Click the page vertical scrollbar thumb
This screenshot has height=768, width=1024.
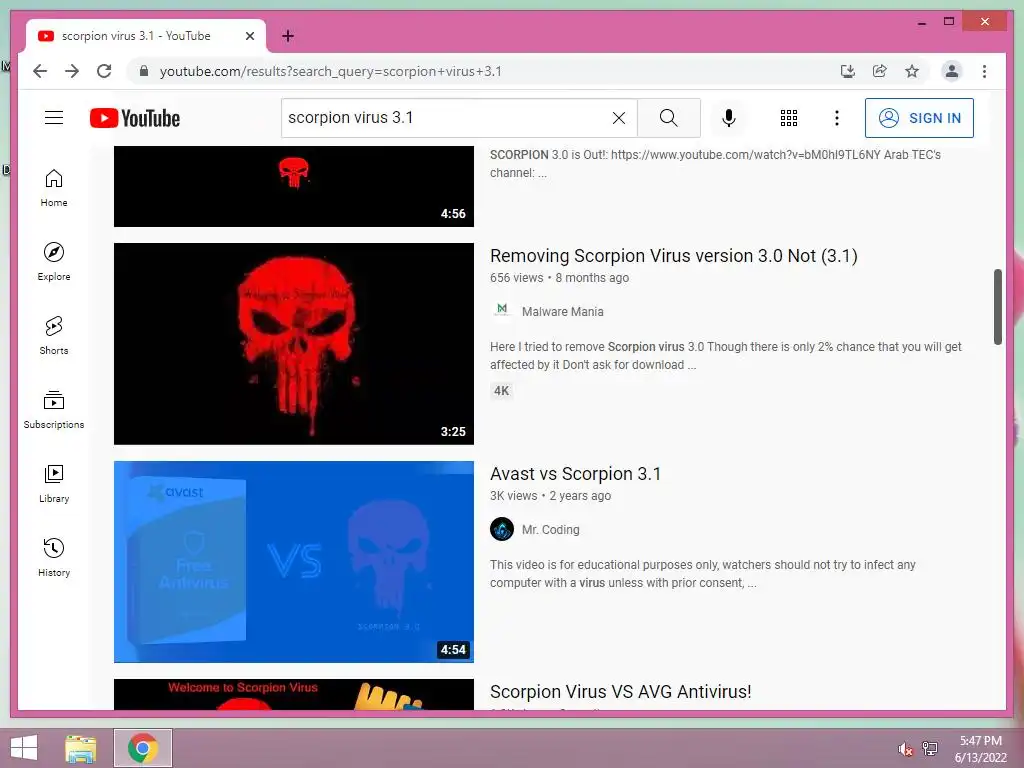pyautogui.click(x=997, y=306)
